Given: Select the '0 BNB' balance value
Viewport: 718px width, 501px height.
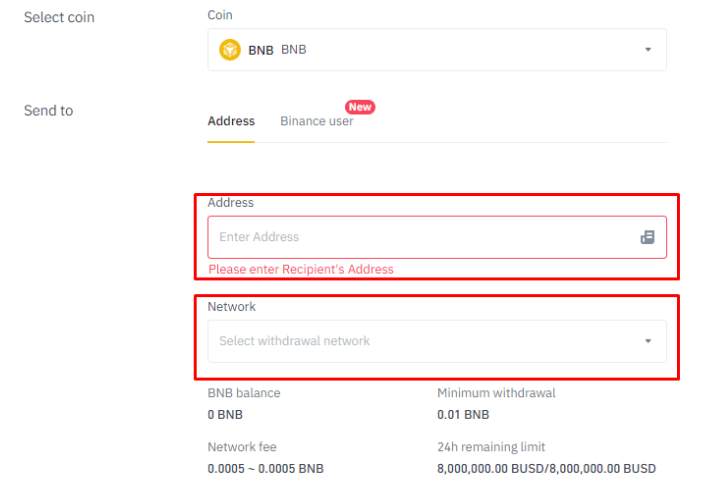Looking at the screenshot, I should pos(225,415).
